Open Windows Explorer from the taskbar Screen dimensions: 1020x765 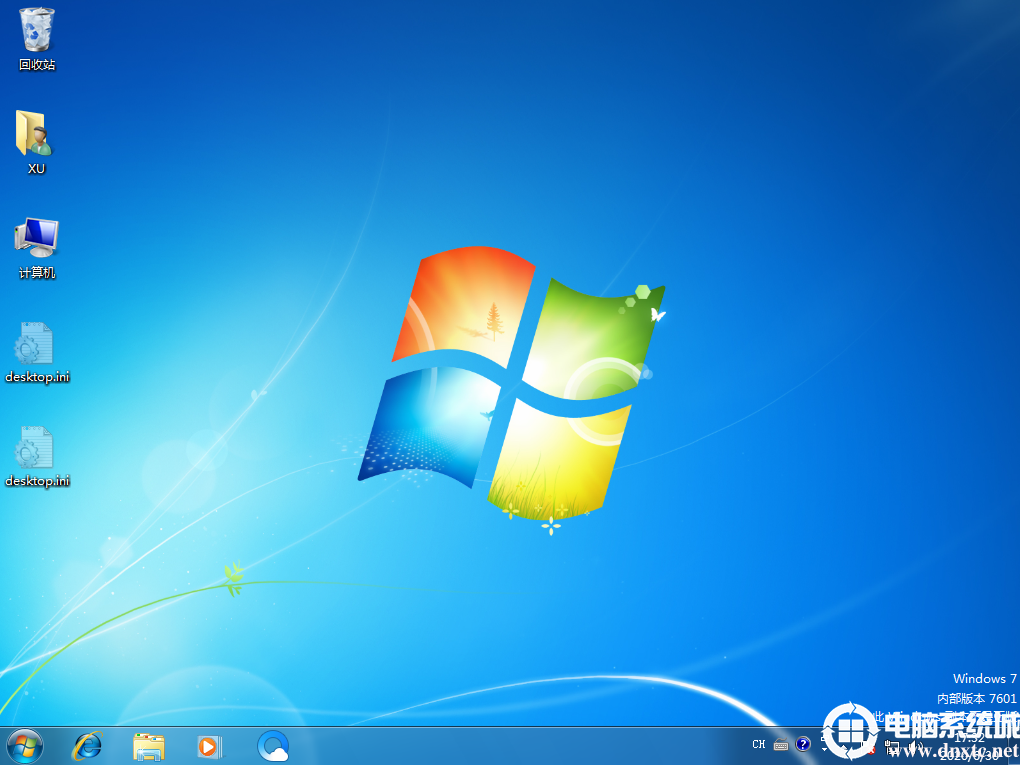[149, 745]
